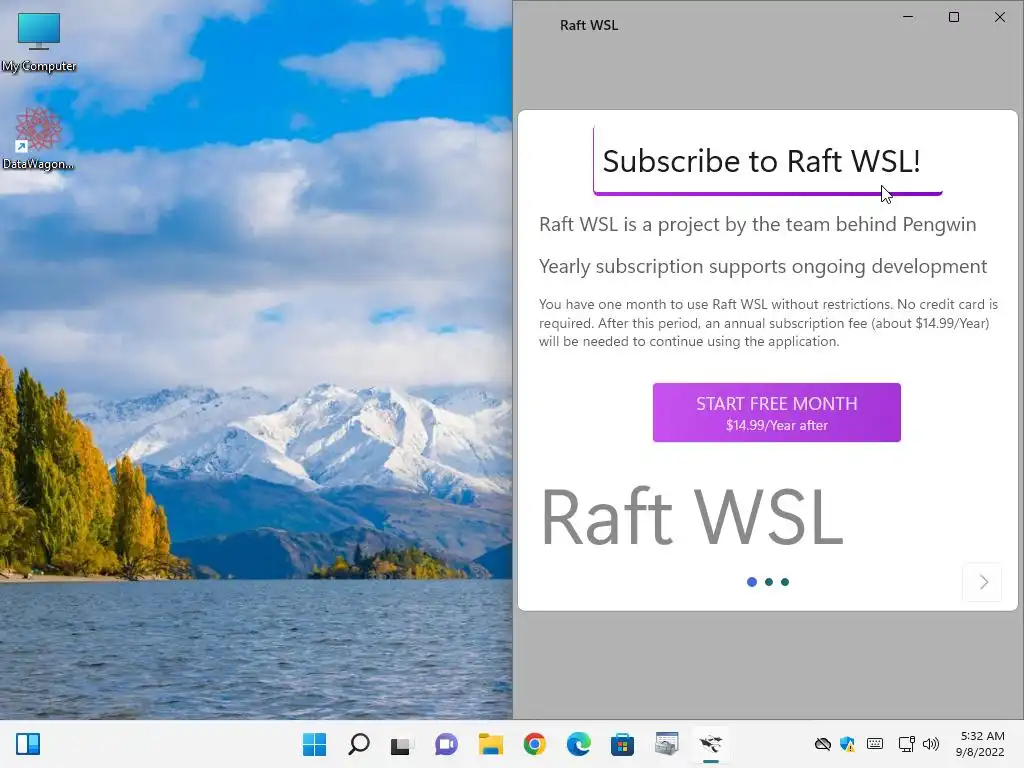Viewport: 1024px width, 768px height.
Task: Open Microsoft Store from taskbar
Action: 622,744
